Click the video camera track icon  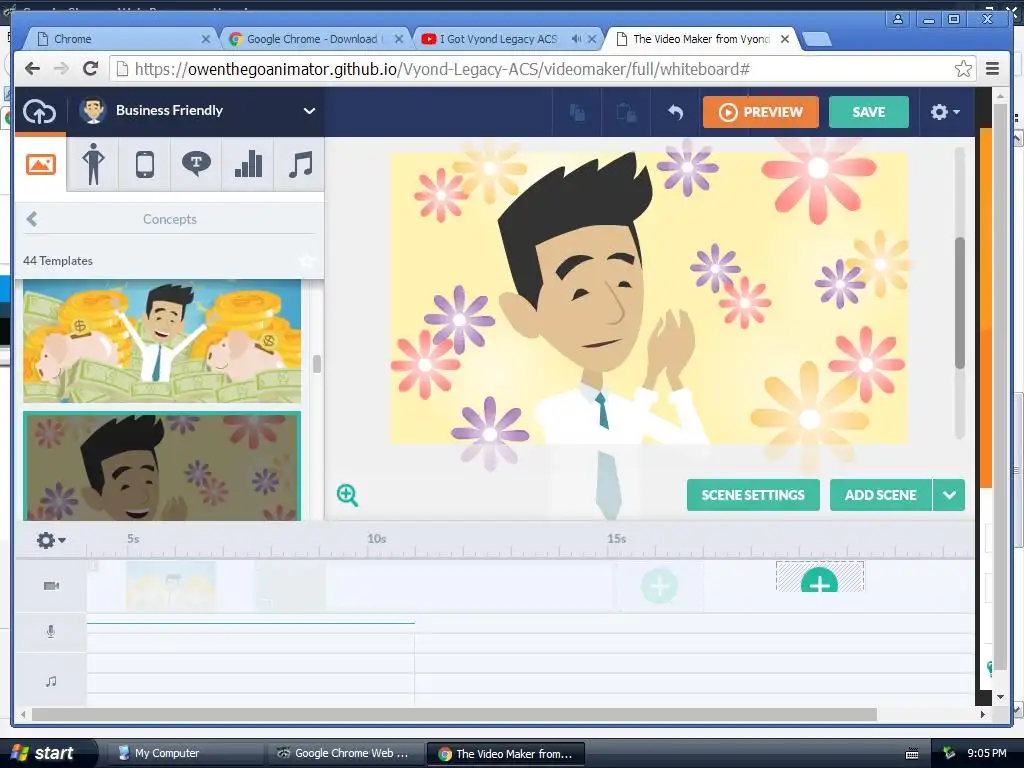[x=51, y=586]
